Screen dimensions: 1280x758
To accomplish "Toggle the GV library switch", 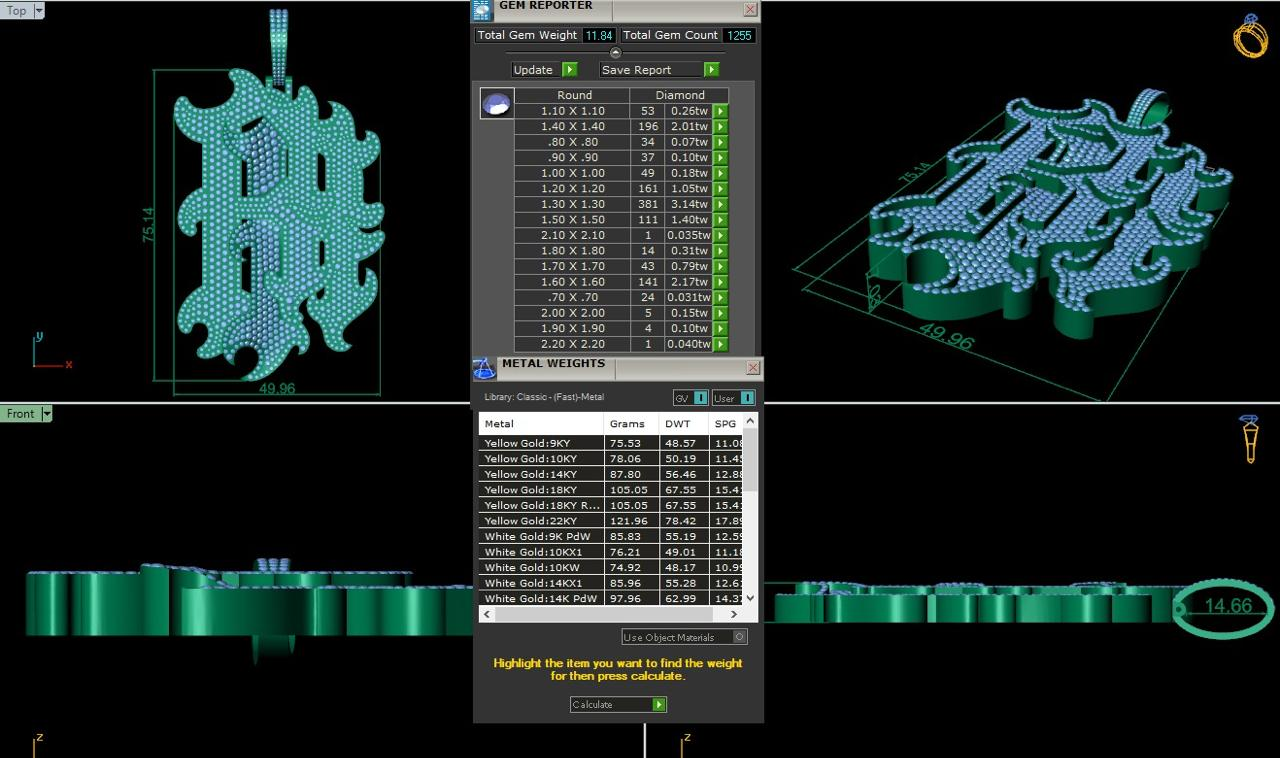I will pyautogui.click(x=700, y=398).
